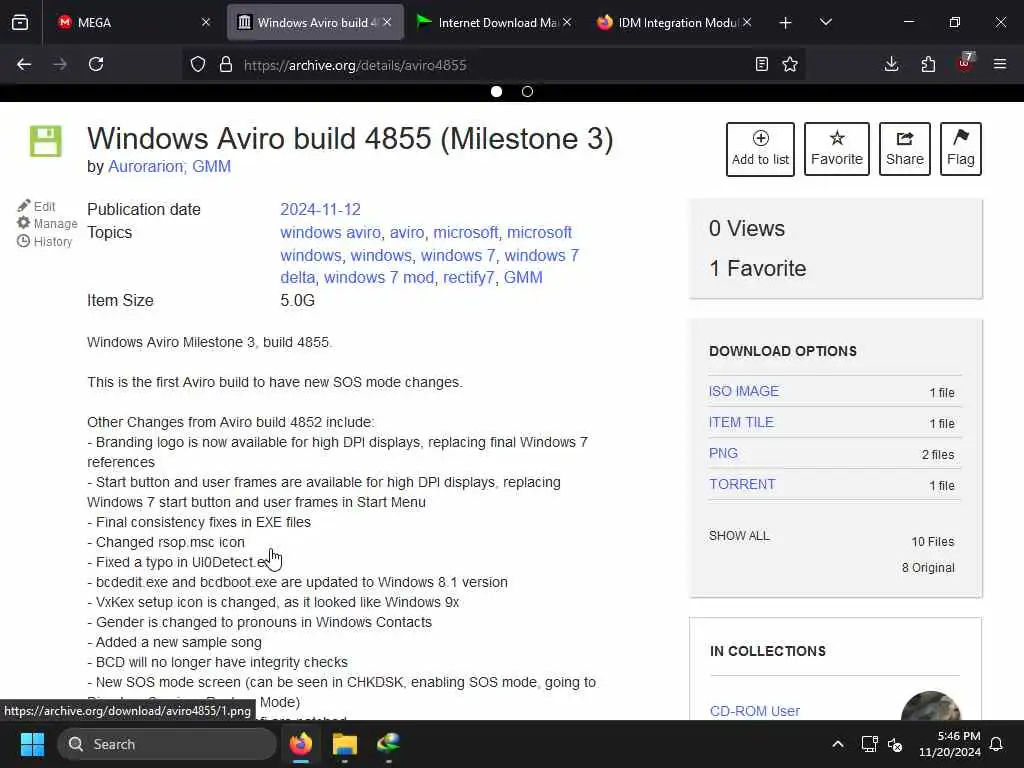The height and width of the screenshot is (768, 1024).
Task: Open the item History link
Action: tap(44, 241)
